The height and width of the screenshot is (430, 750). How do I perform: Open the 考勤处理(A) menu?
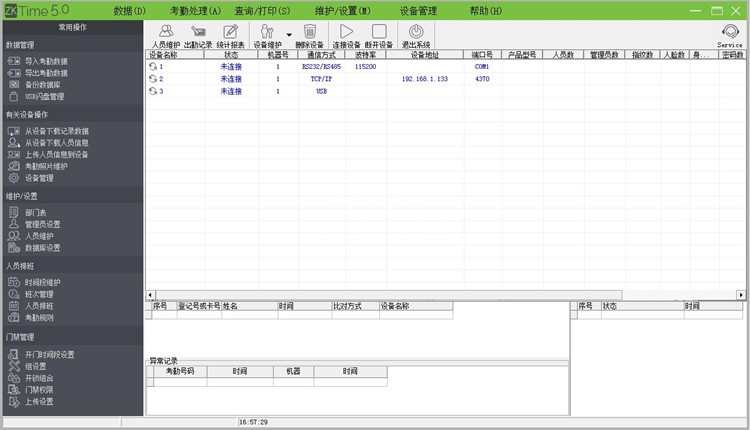pos(195,11)
